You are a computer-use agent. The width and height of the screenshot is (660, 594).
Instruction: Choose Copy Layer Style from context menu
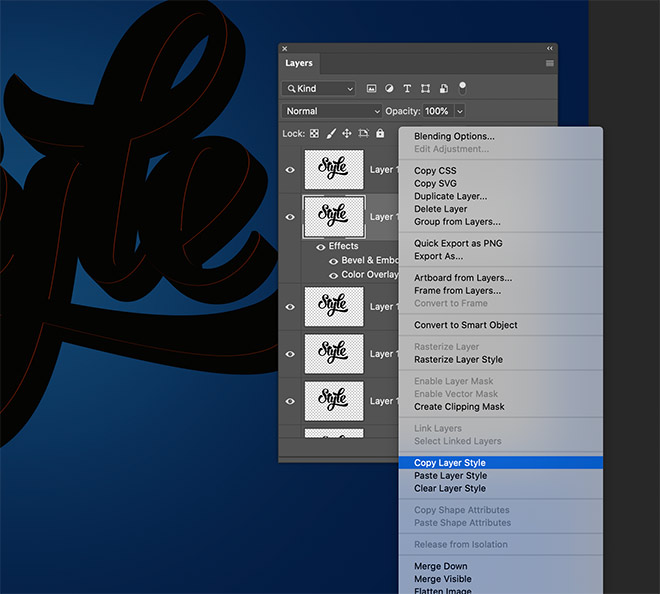tap(450, 463)
